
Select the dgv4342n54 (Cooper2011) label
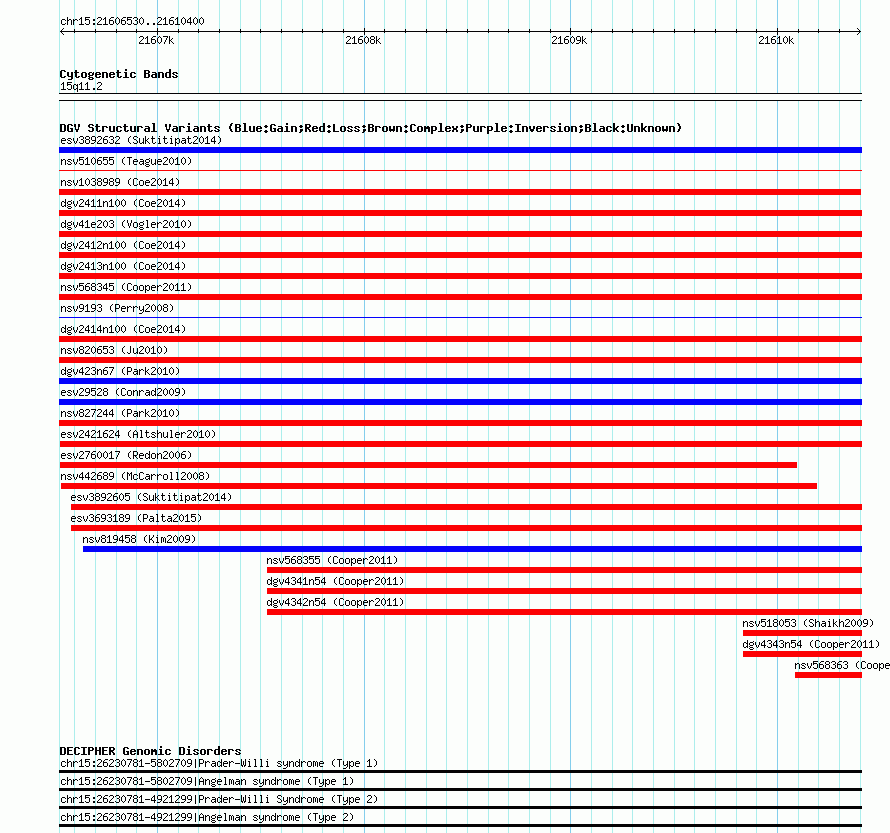pyautogui.click(x=335, y=602)
